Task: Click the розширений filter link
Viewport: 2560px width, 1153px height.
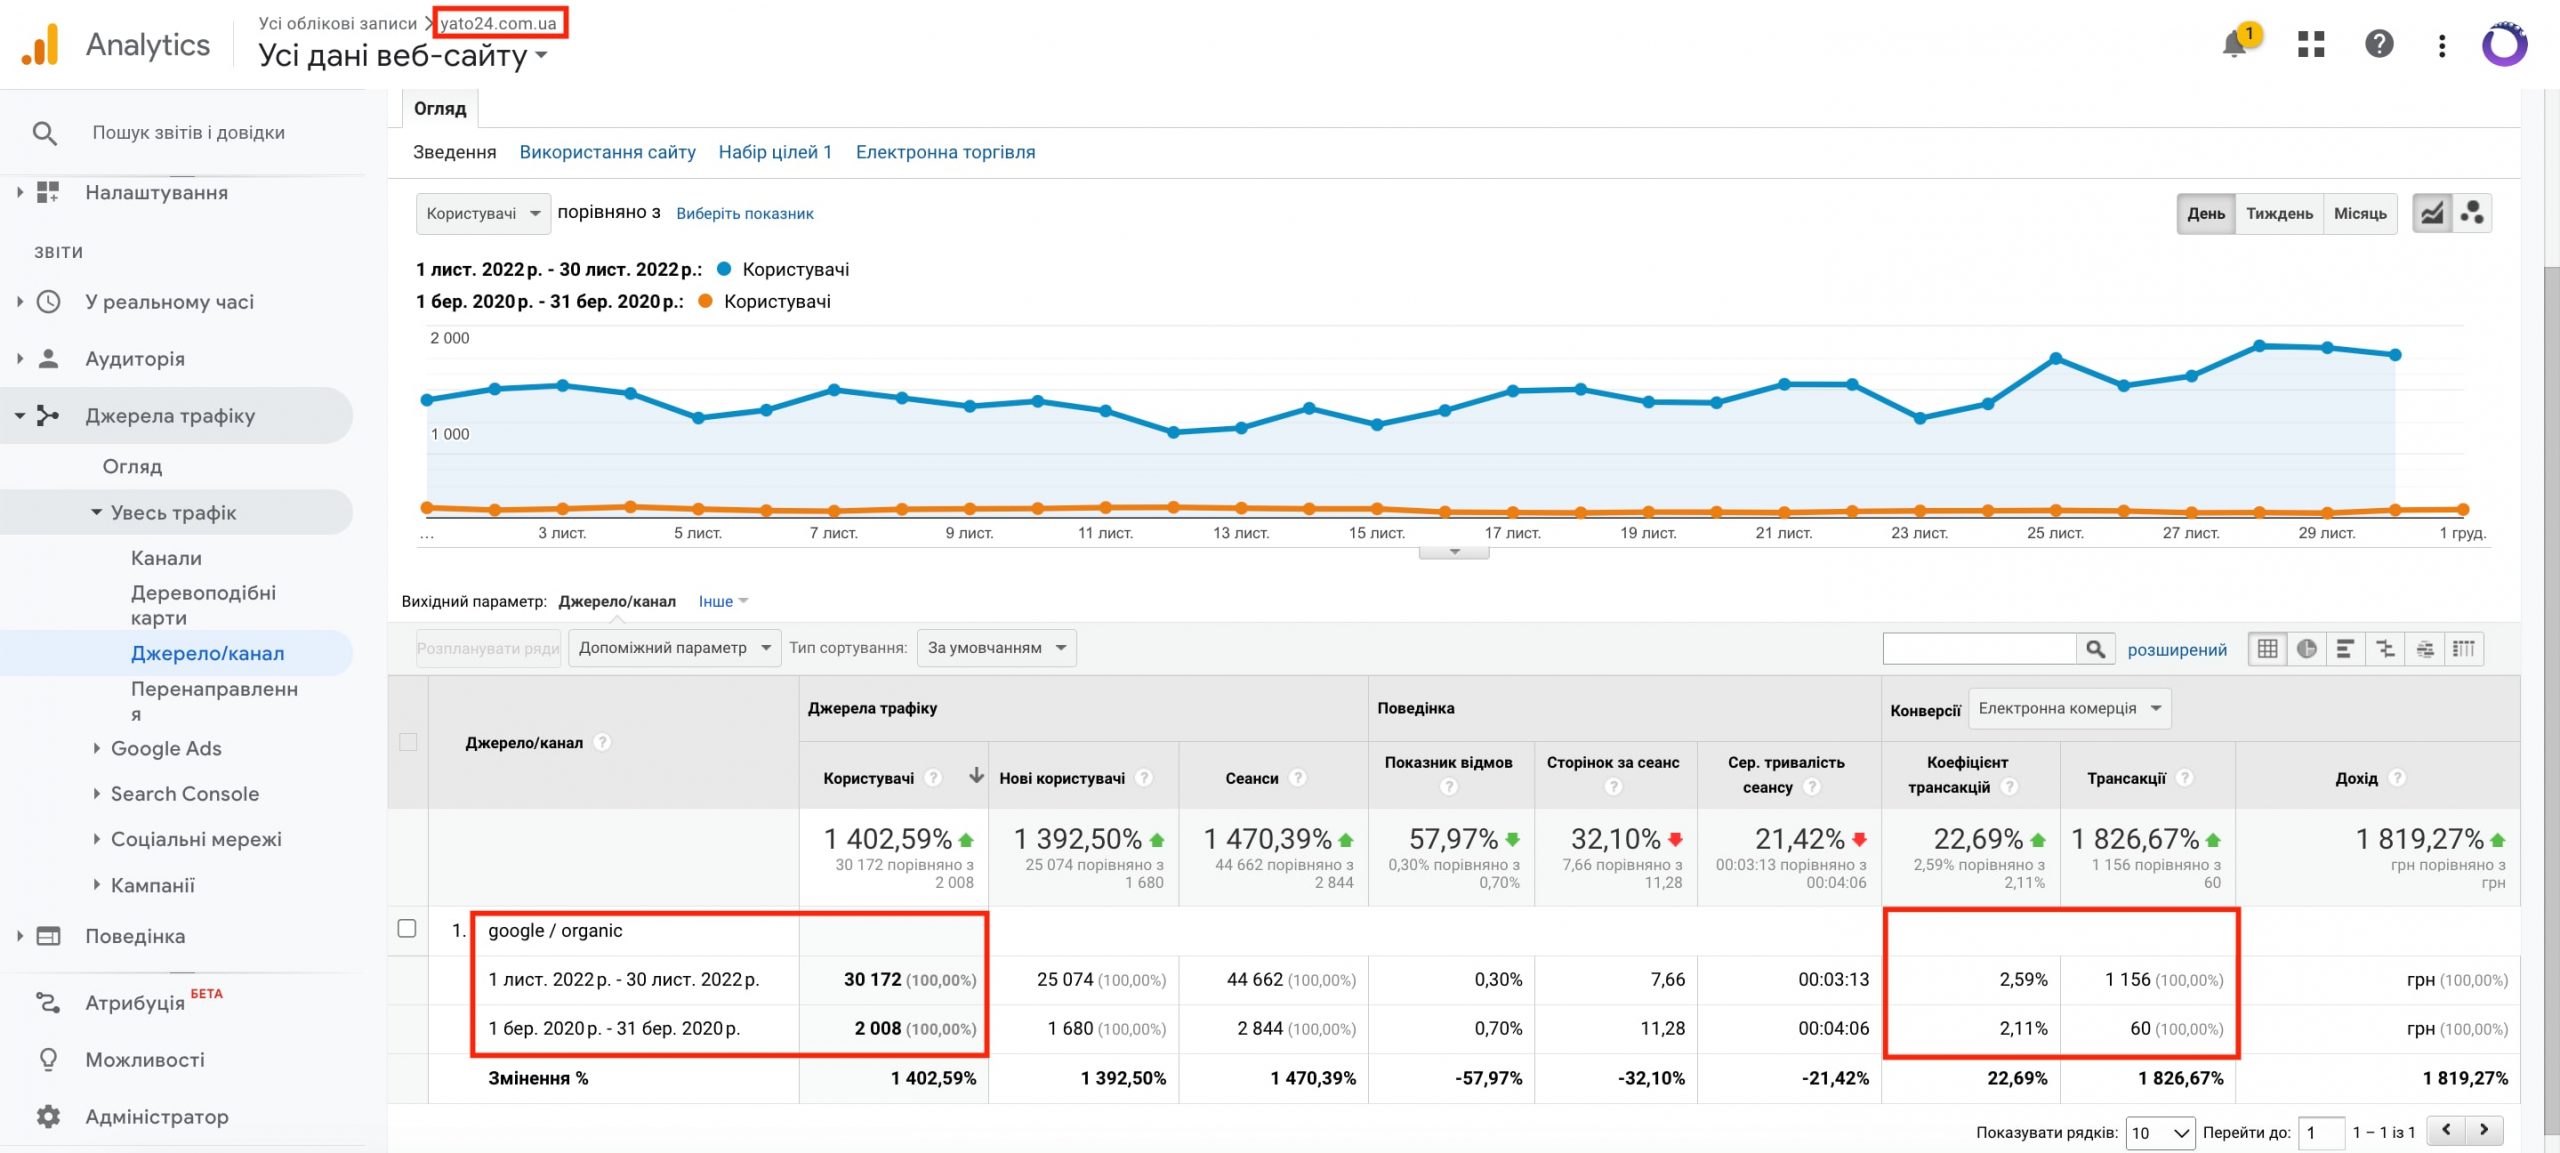Action: (x=2177, y=650)
